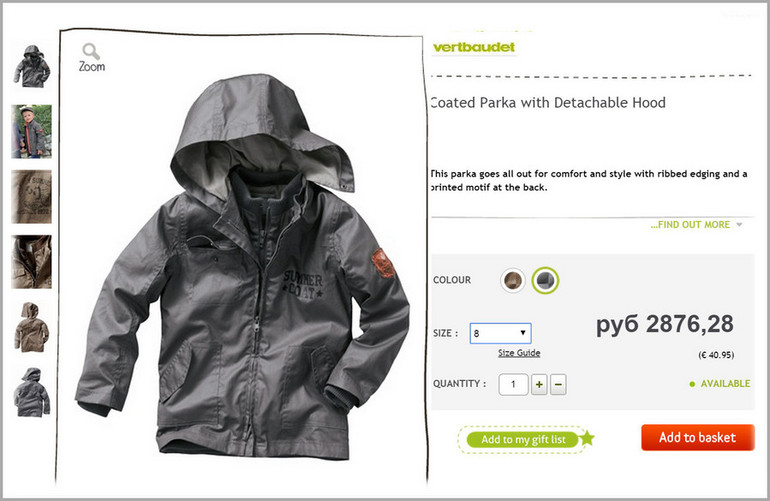Open the size dropdown showing 8
Viewport: 770px width, 501px height.
(x=500, y=333)
